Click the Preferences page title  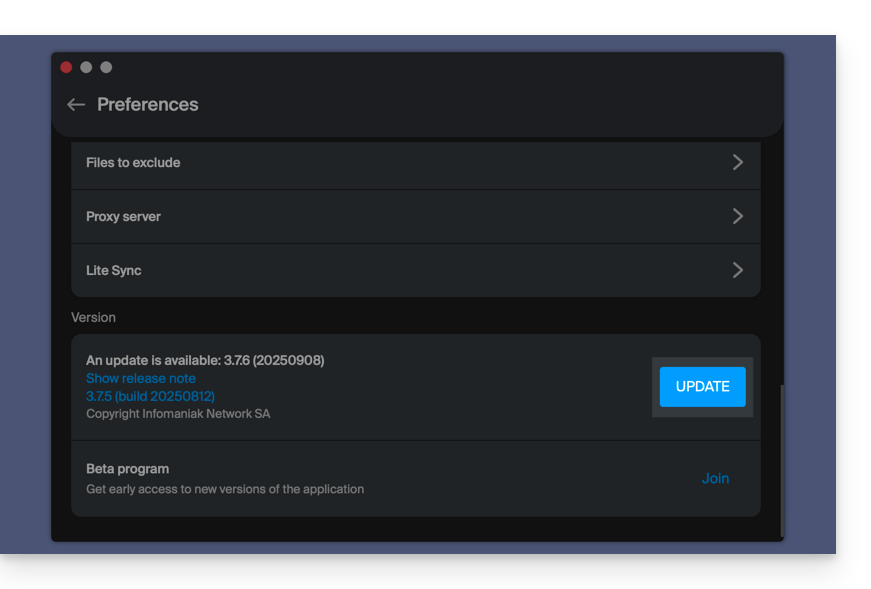[x=148, y=105]
